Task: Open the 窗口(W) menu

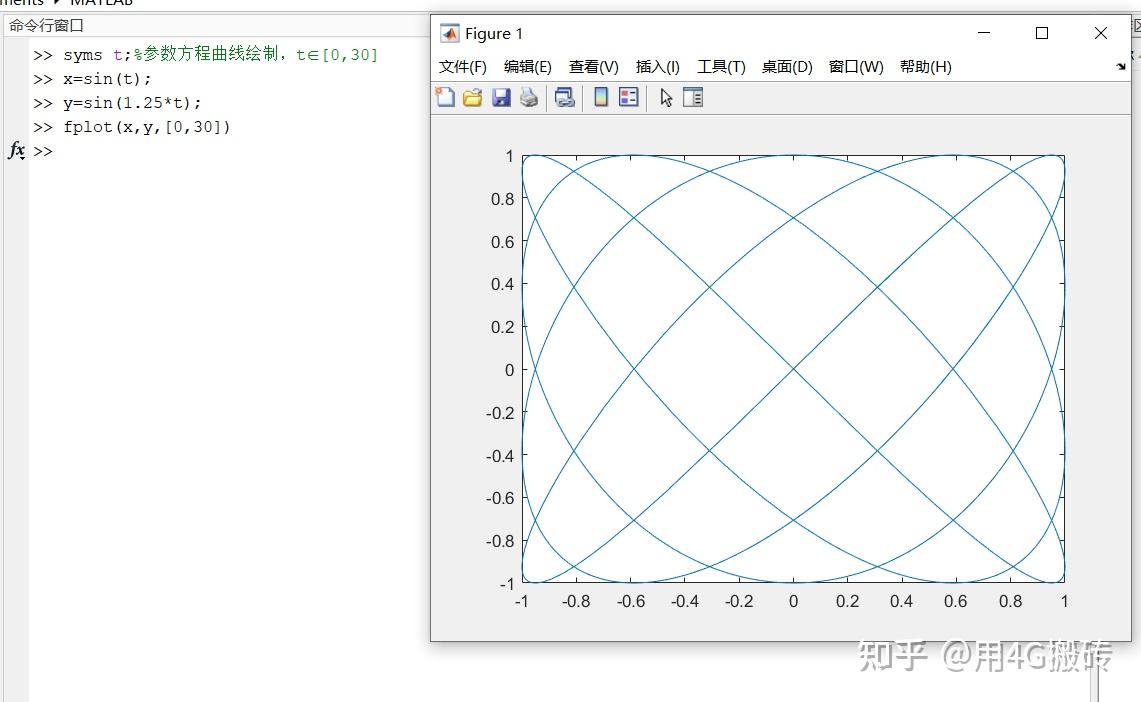Action: point(855,67)
